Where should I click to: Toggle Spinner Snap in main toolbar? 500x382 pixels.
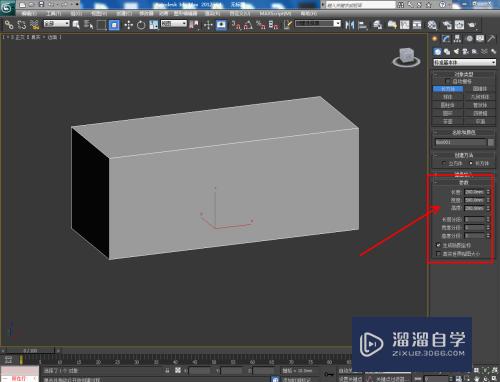[273, 25]
